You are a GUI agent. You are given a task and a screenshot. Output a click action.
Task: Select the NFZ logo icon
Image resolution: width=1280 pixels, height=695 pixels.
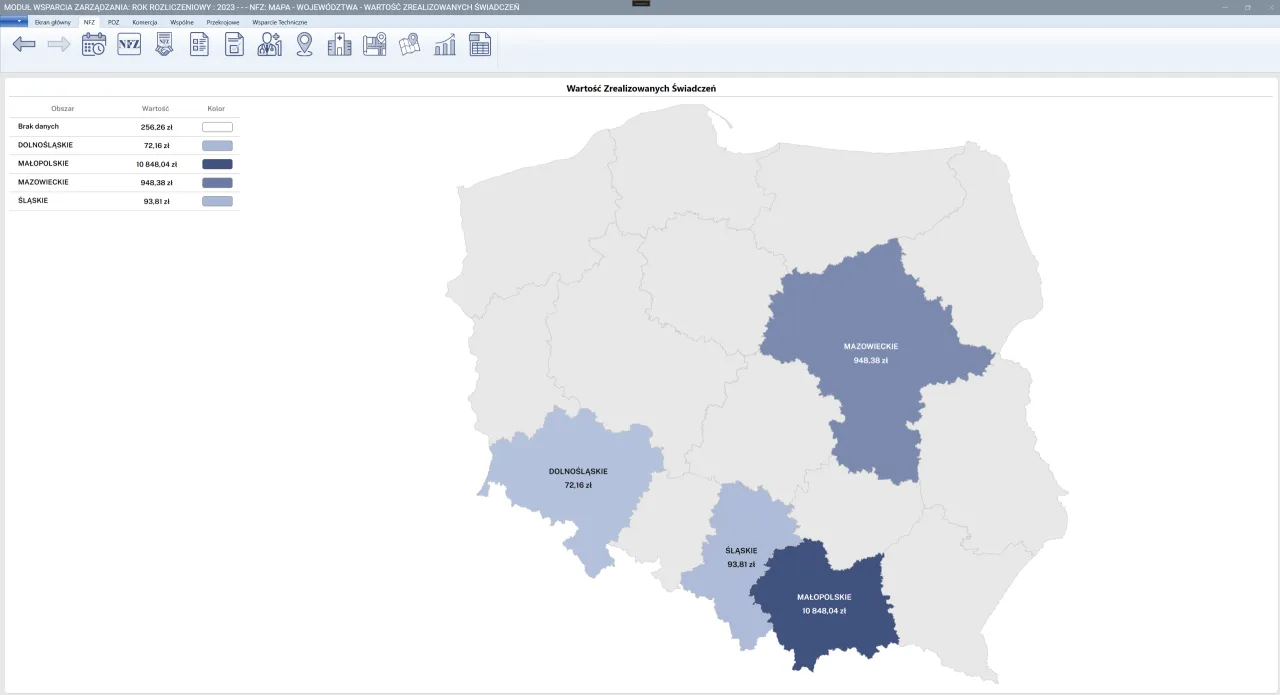[128, 43]
